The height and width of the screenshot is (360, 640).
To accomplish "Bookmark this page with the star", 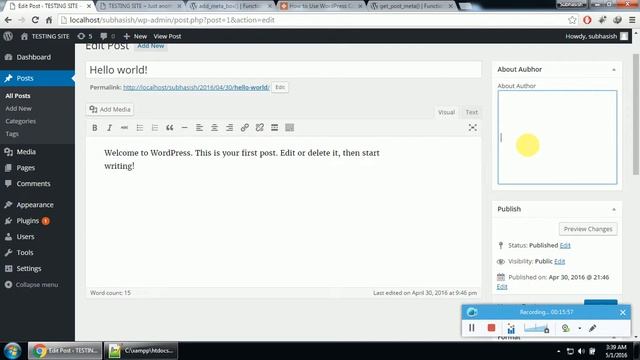I will coord(572,20).
